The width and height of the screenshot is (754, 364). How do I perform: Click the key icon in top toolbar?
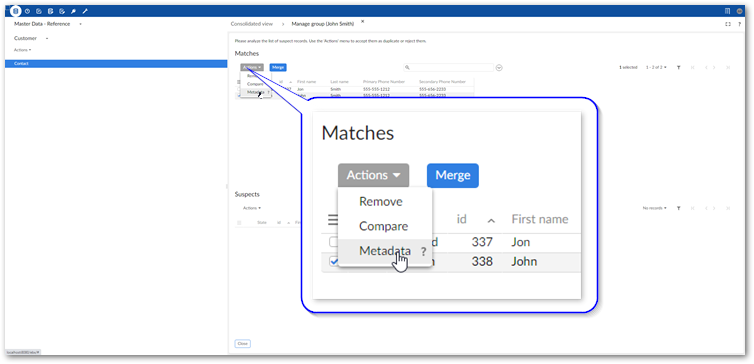tap(74, 11)
